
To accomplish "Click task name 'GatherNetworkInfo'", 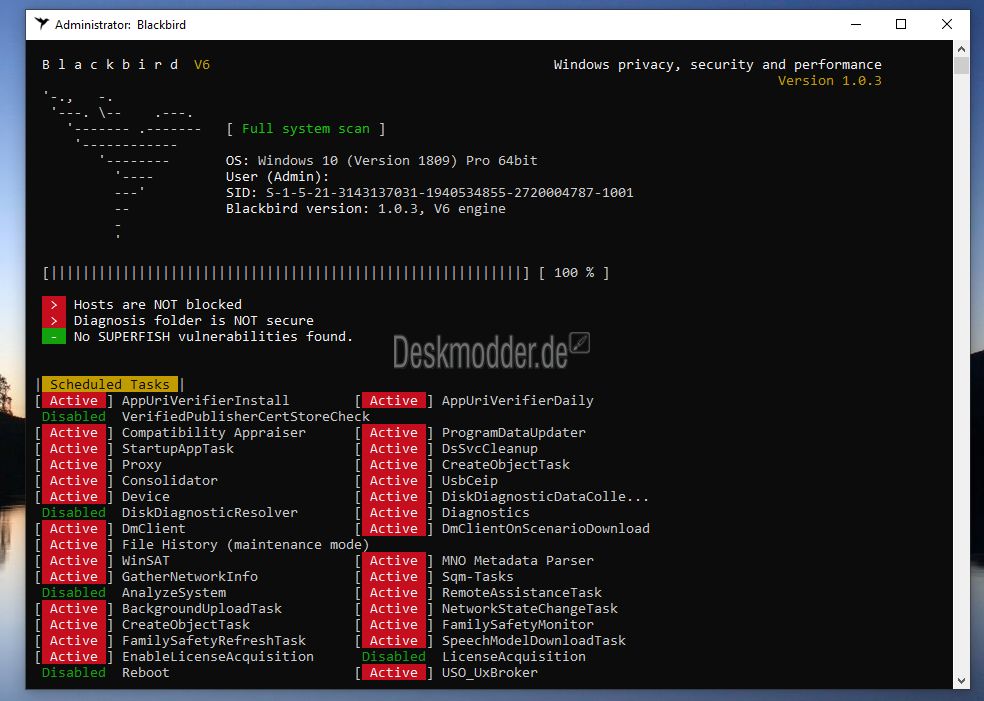I will (190, 577).
